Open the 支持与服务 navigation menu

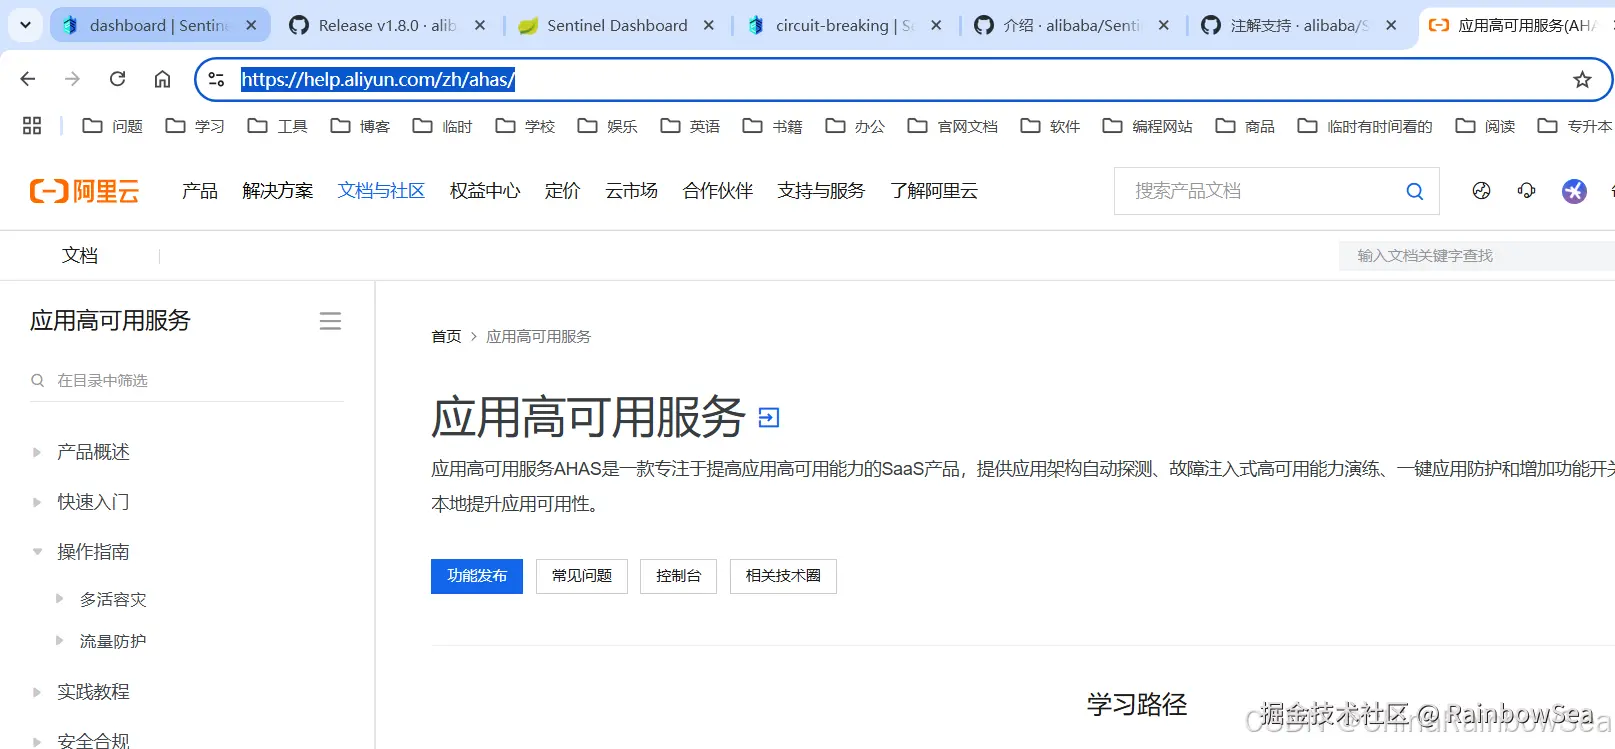pyautogui.click(x=821, y=190)
